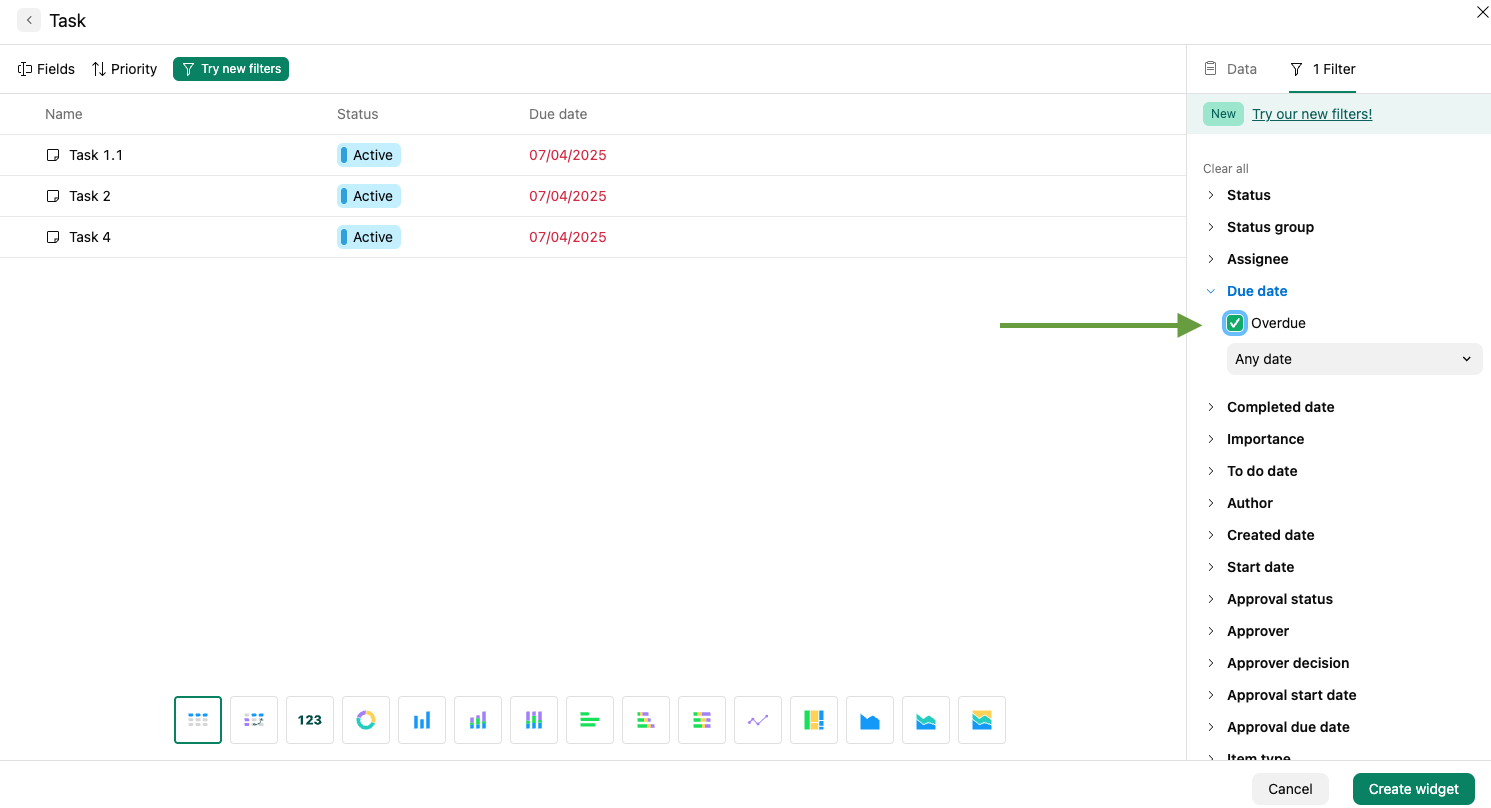Open the Fields selector

coord(46,69)
